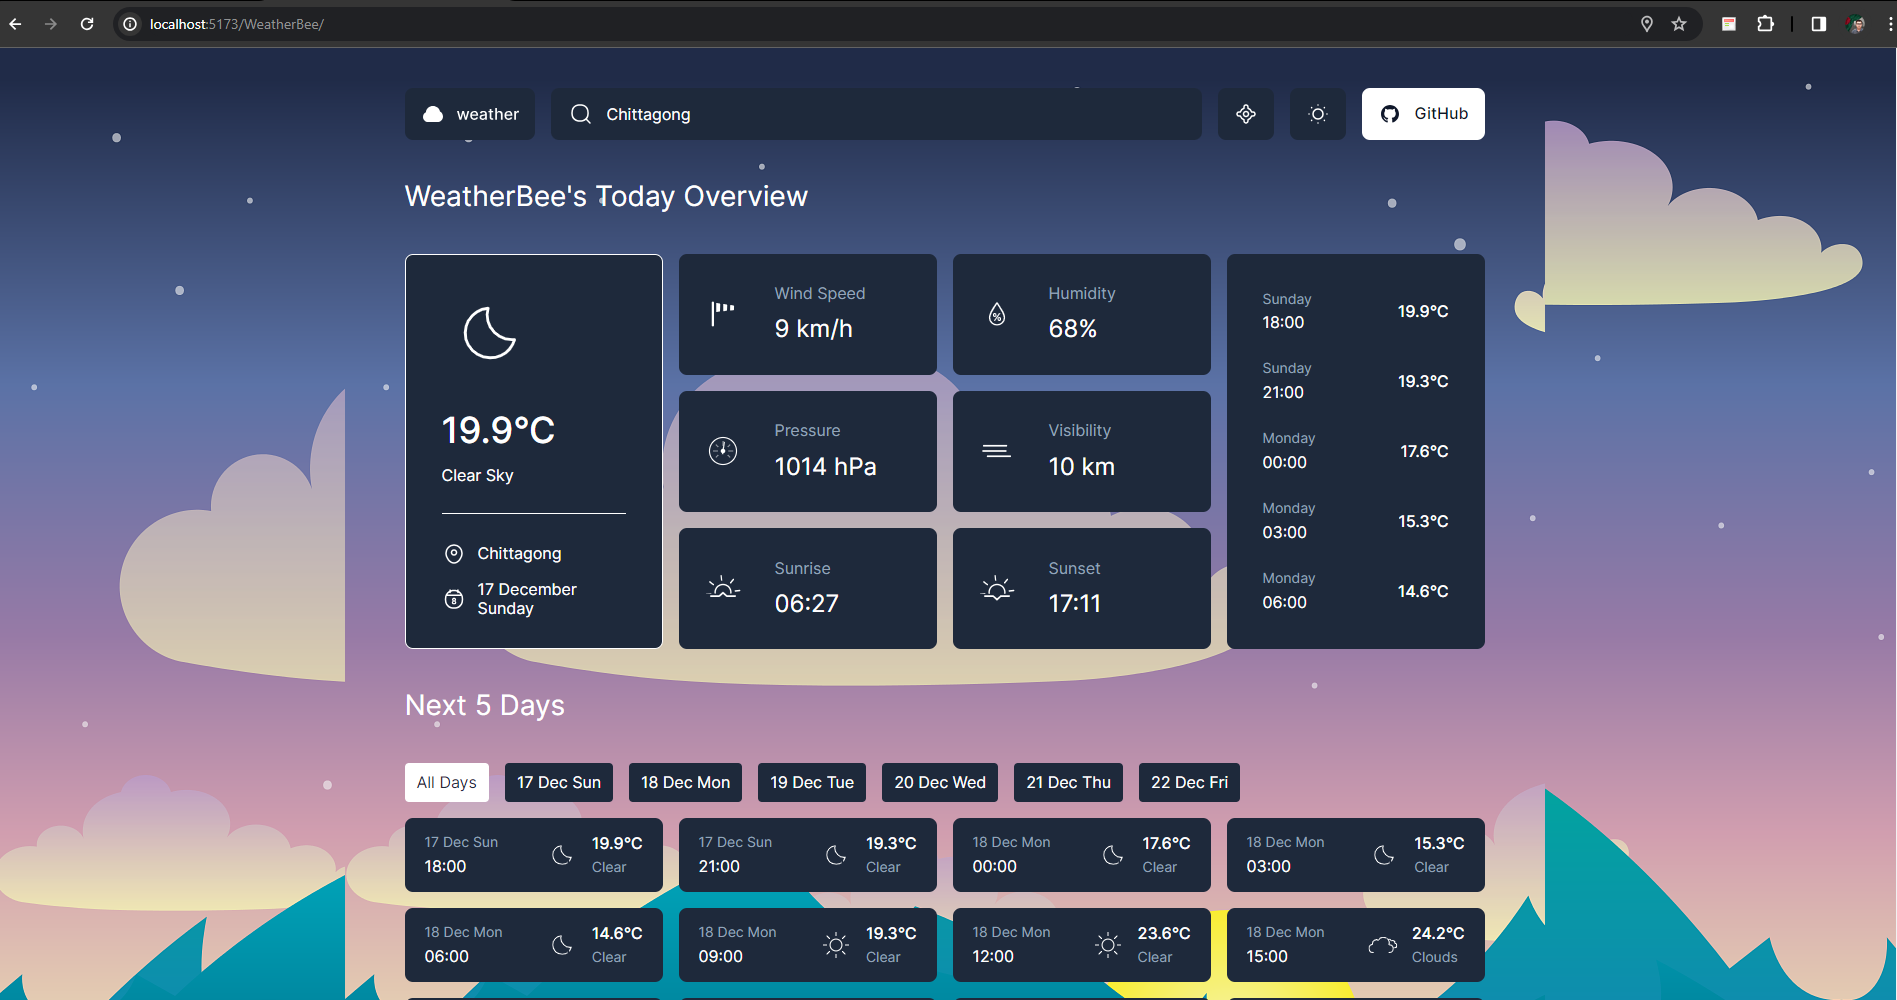Open the GitHub link button
The image size is (1897, 1000).
point(1423,114)
